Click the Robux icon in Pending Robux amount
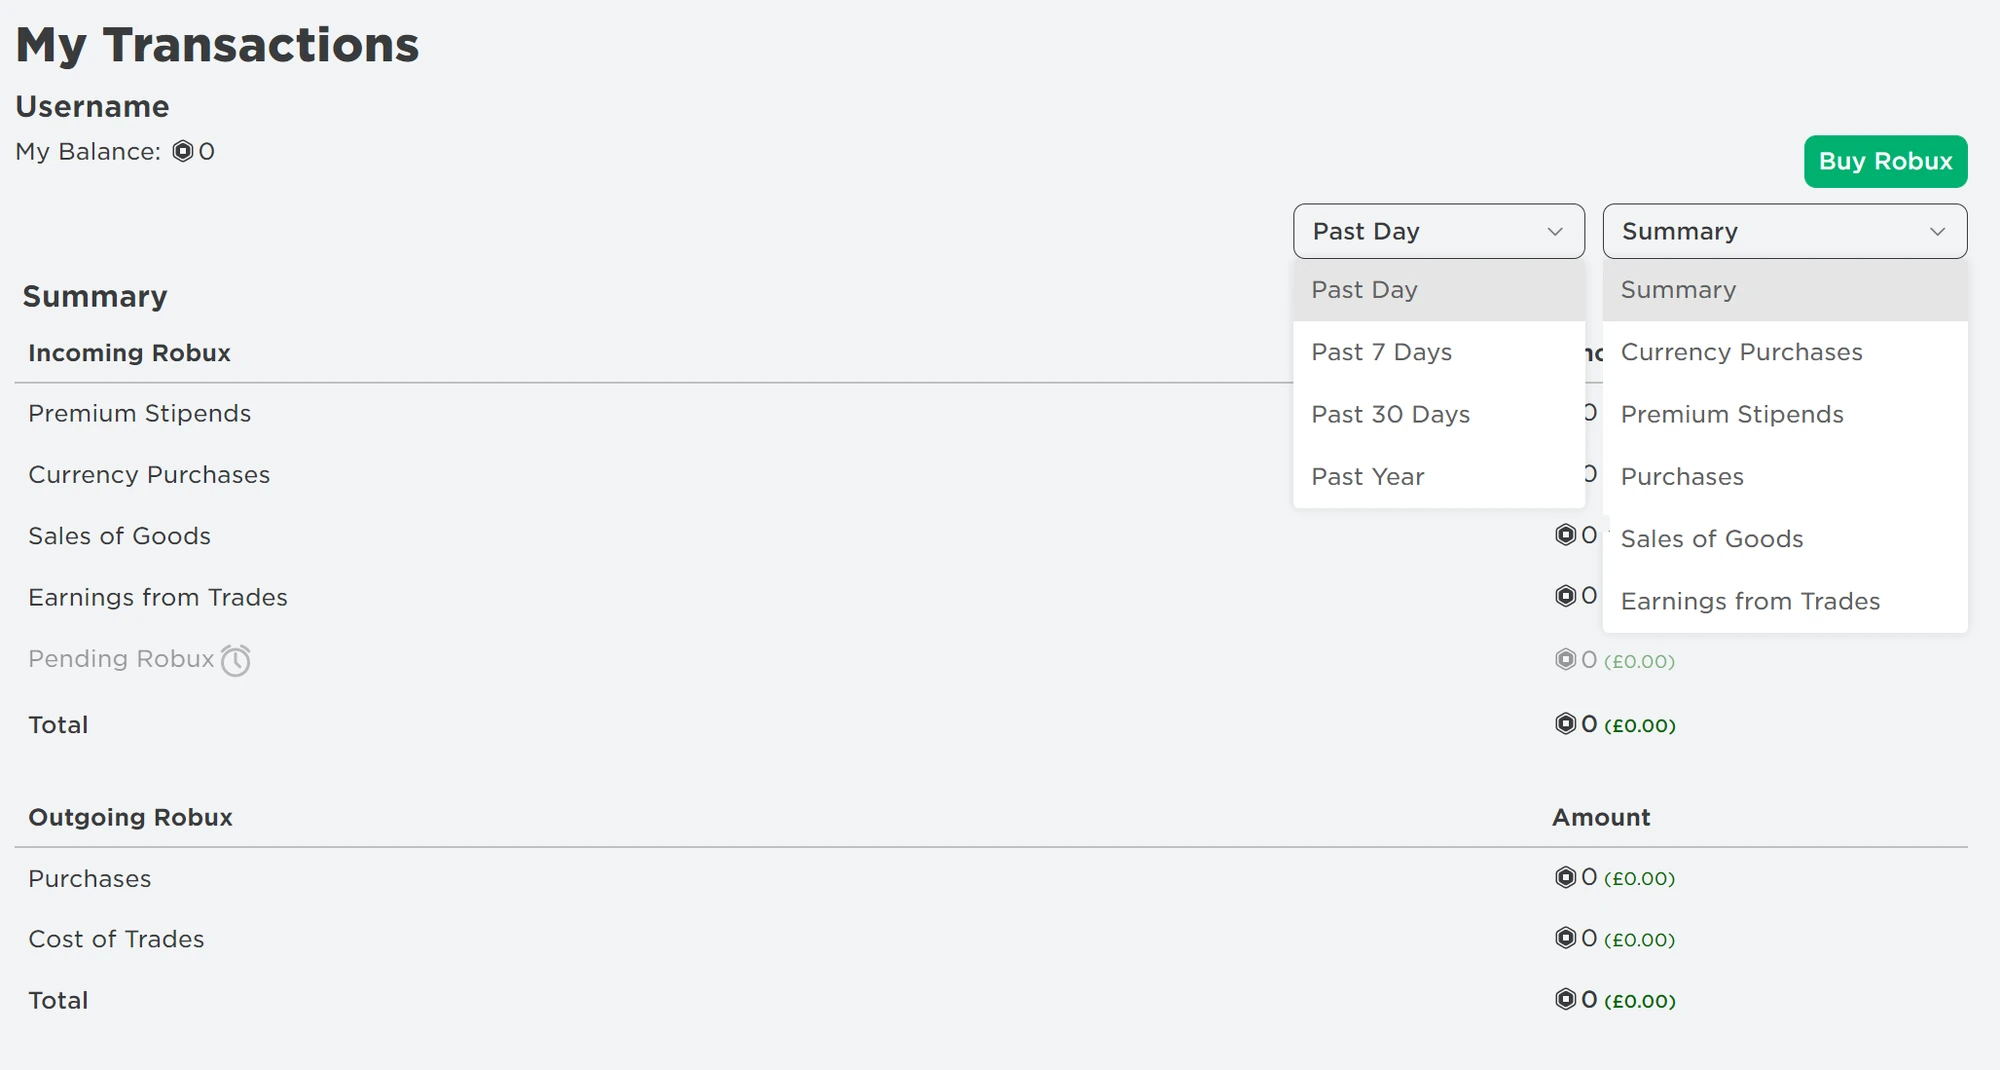This screenshot has width=2000, height=1070. (x=1565, y=659)
